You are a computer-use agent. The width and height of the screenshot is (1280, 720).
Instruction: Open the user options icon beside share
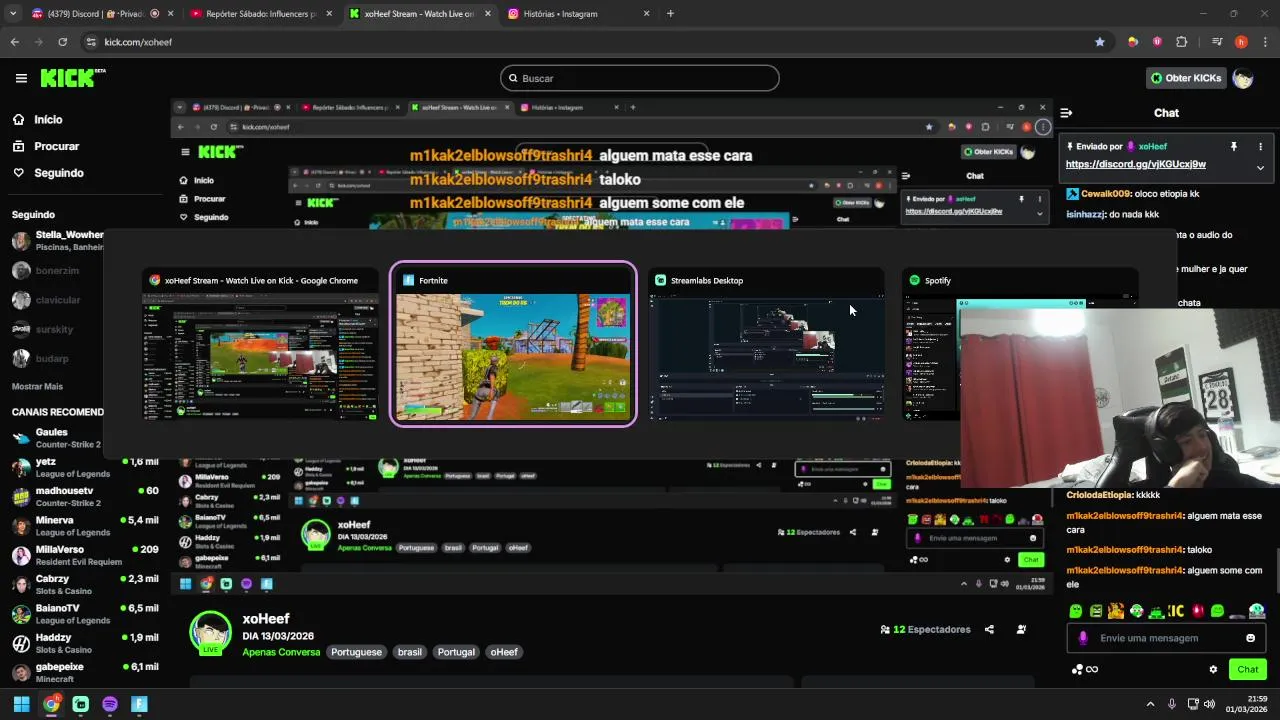click(x=1021, y=629)
